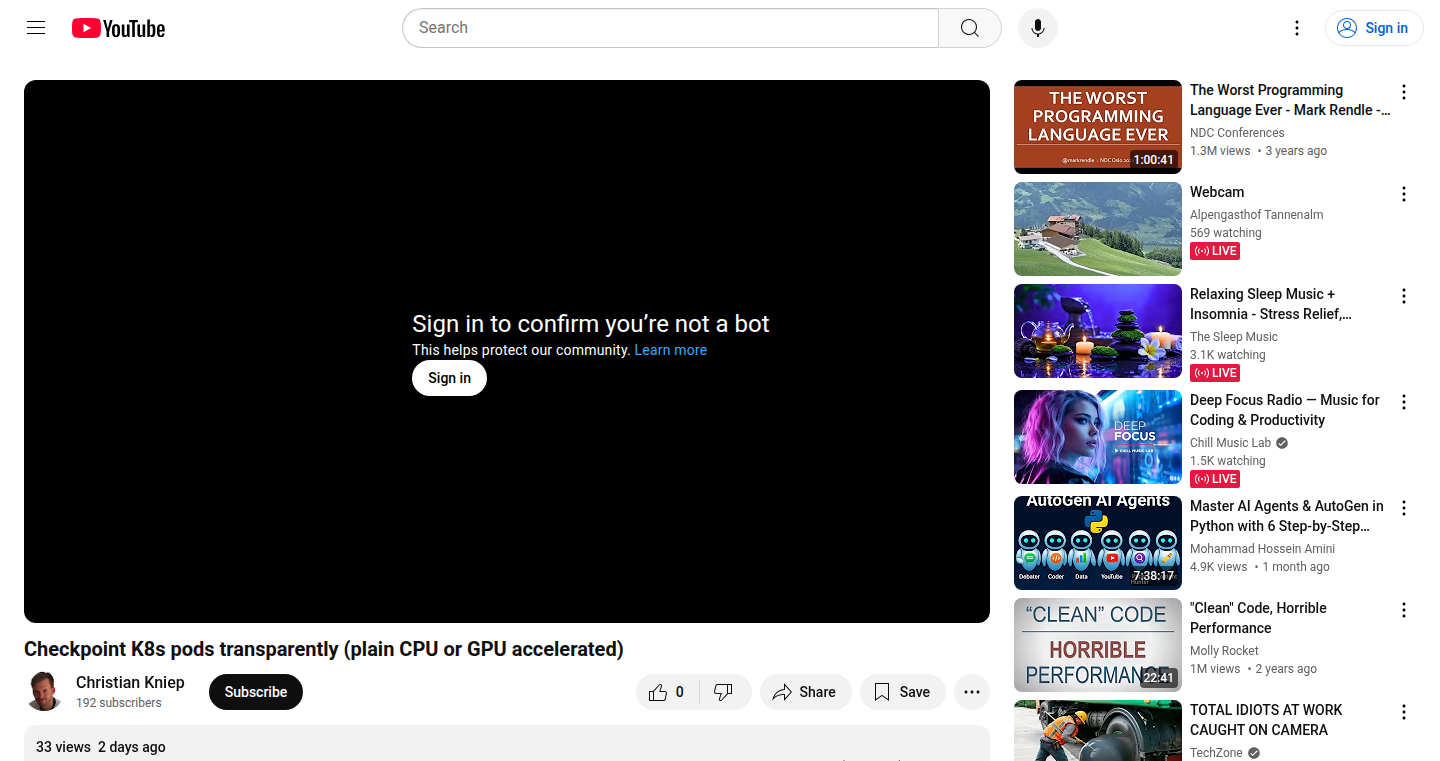Click Chill Music Lab verified checkmark
Viewport: 1440px width, 761px height.
[x=1282, y=443]
